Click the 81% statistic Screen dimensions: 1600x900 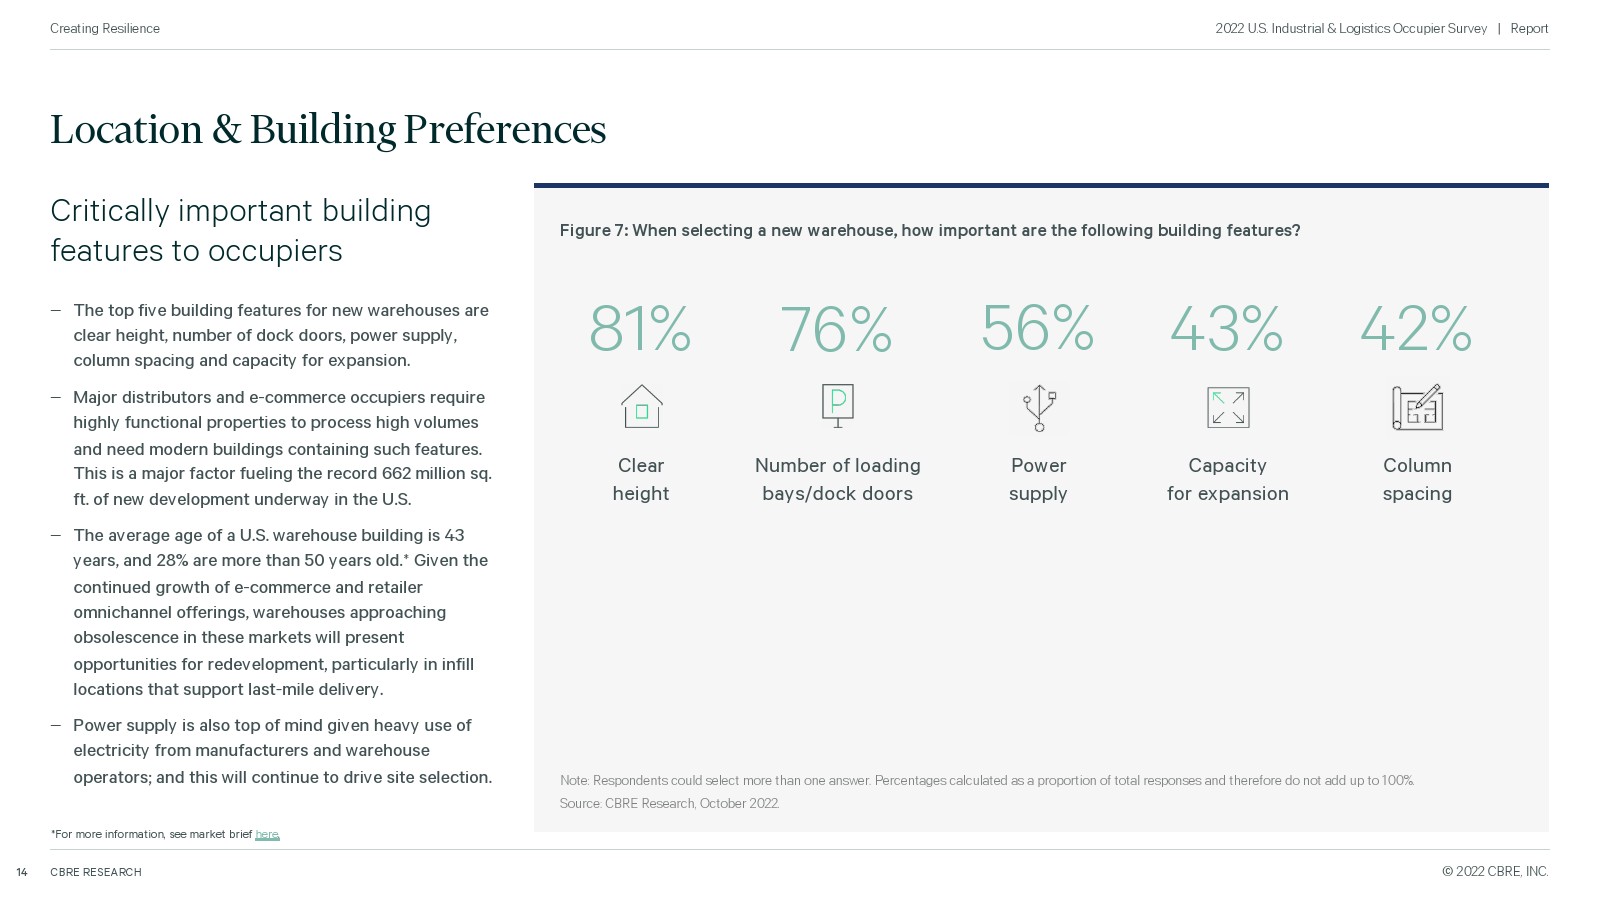click(x=640, y=328)
